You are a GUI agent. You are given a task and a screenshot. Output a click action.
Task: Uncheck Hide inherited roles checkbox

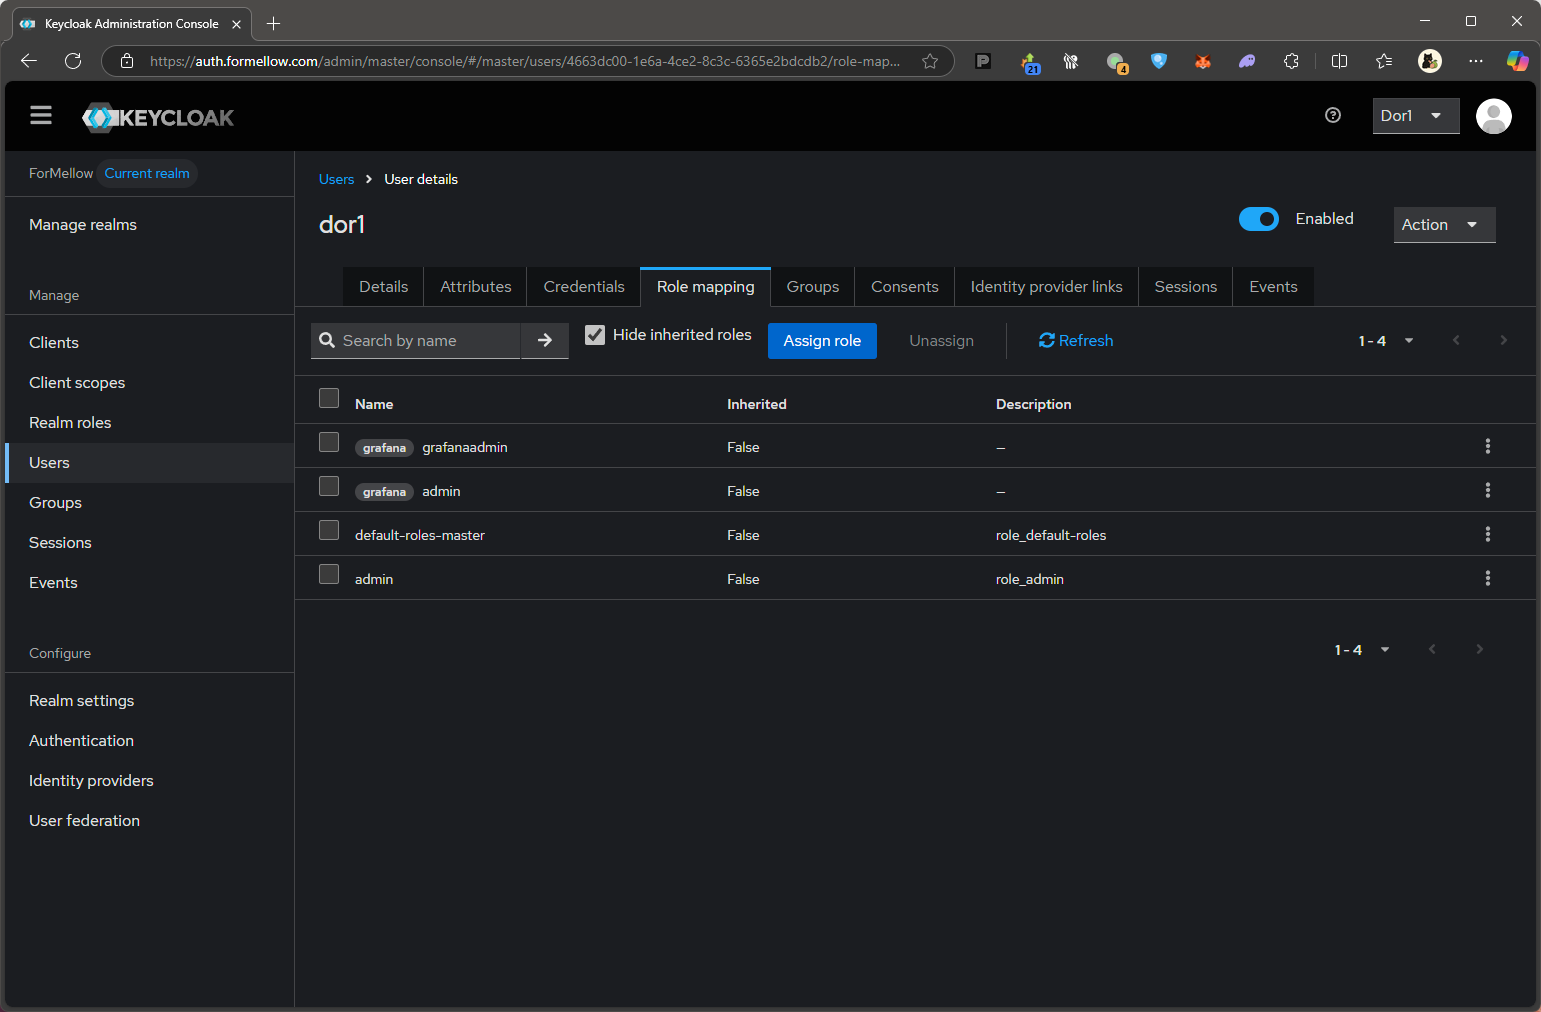pyautogui.click(x=595, y=335)
